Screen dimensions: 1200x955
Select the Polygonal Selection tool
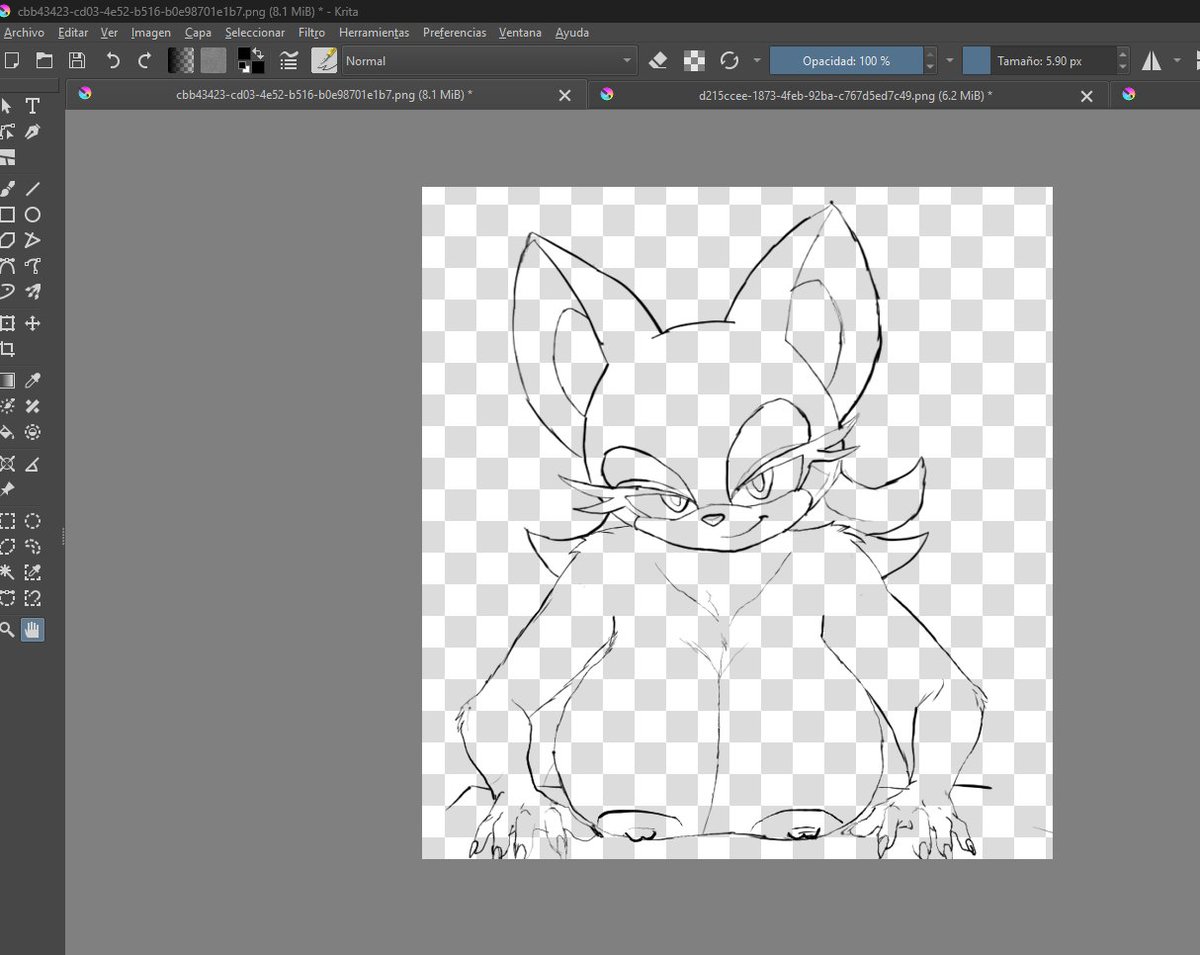click(x=7, y=546)
